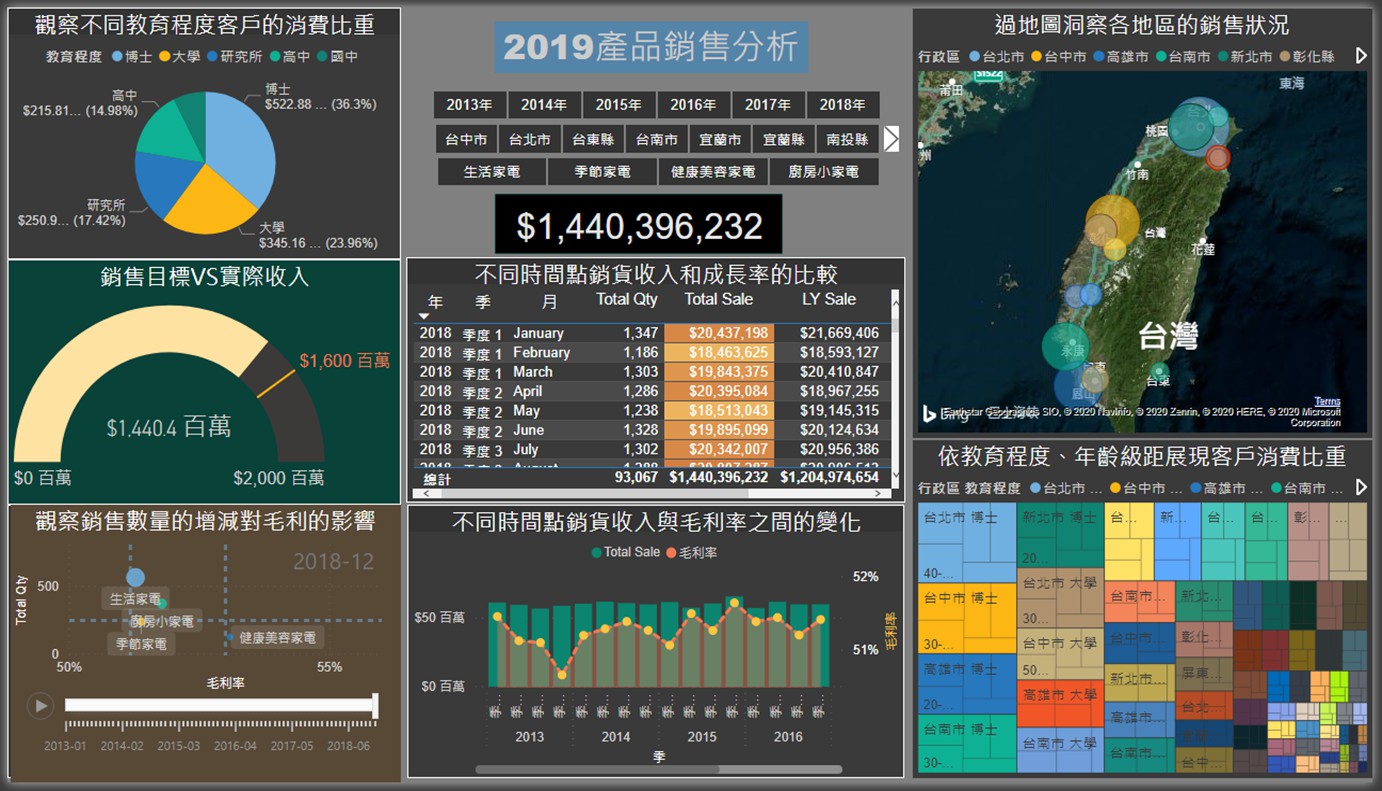The height and width of the screenshot is (791, 1382).
Task: Expand treemap legend with right arrow
Action: [x=1361, y=487]
